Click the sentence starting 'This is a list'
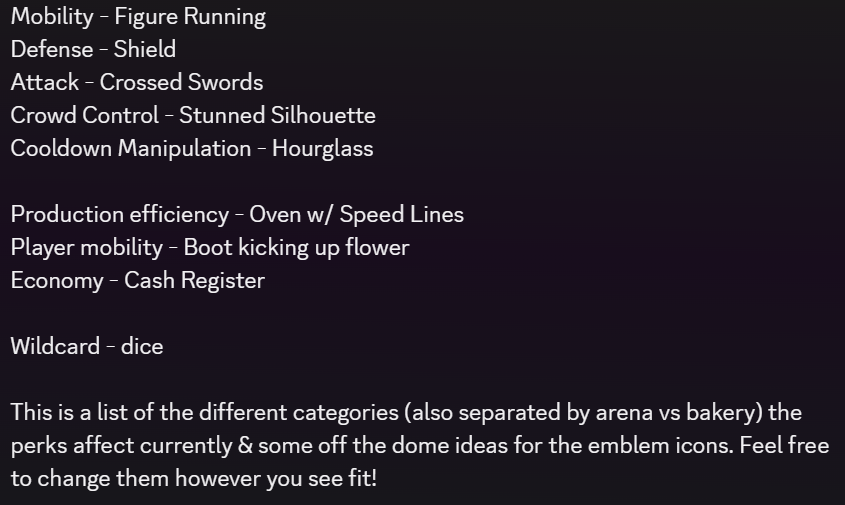This screenshot has height=505, width=845. [x=420, y=446]
